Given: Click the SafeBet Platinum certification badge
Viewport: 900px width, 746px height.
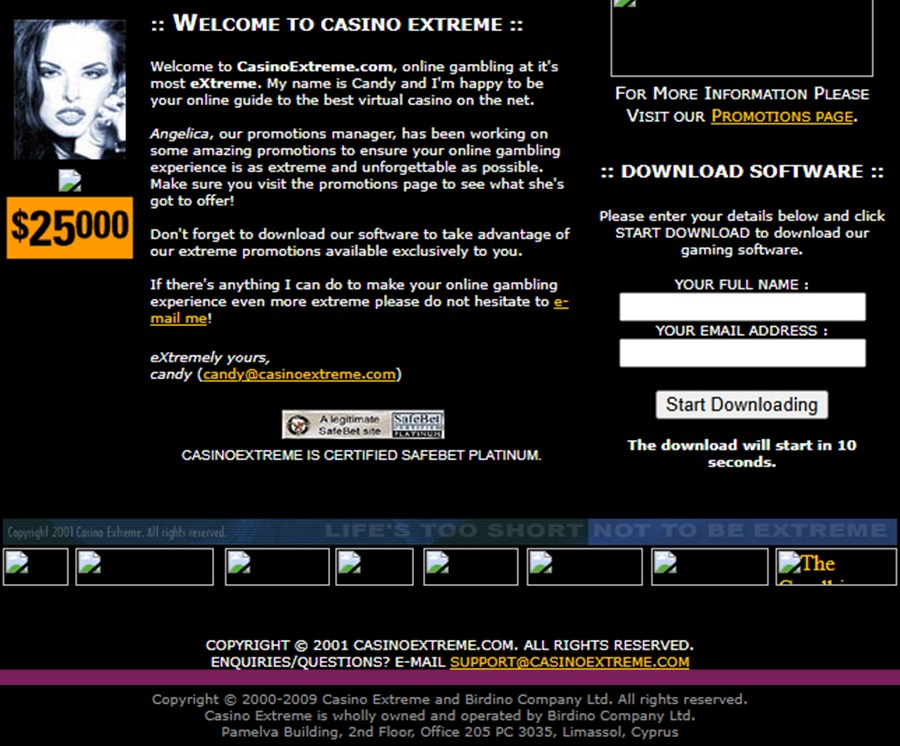Looking at the screenshot, I should coord(363,425).
